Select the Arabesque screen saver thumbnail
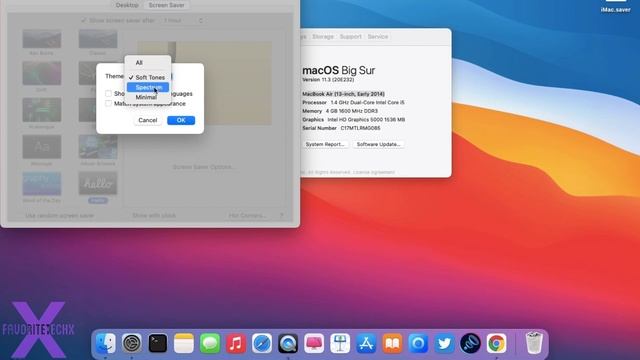 [42, 110]
